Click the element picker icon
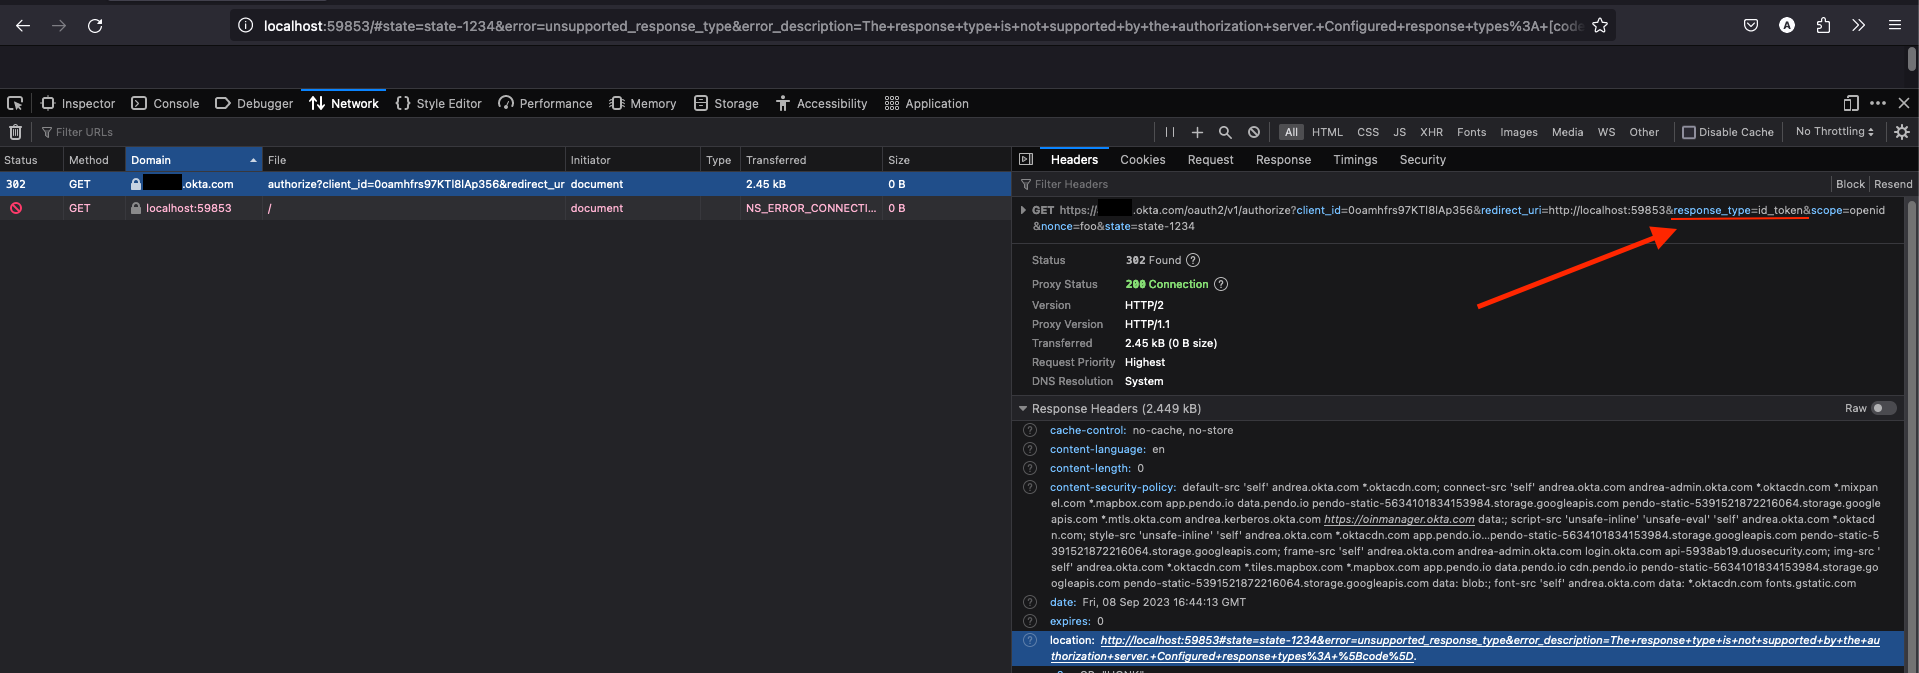The height and width of the screenshot is (673, 1919). [15, 103]
